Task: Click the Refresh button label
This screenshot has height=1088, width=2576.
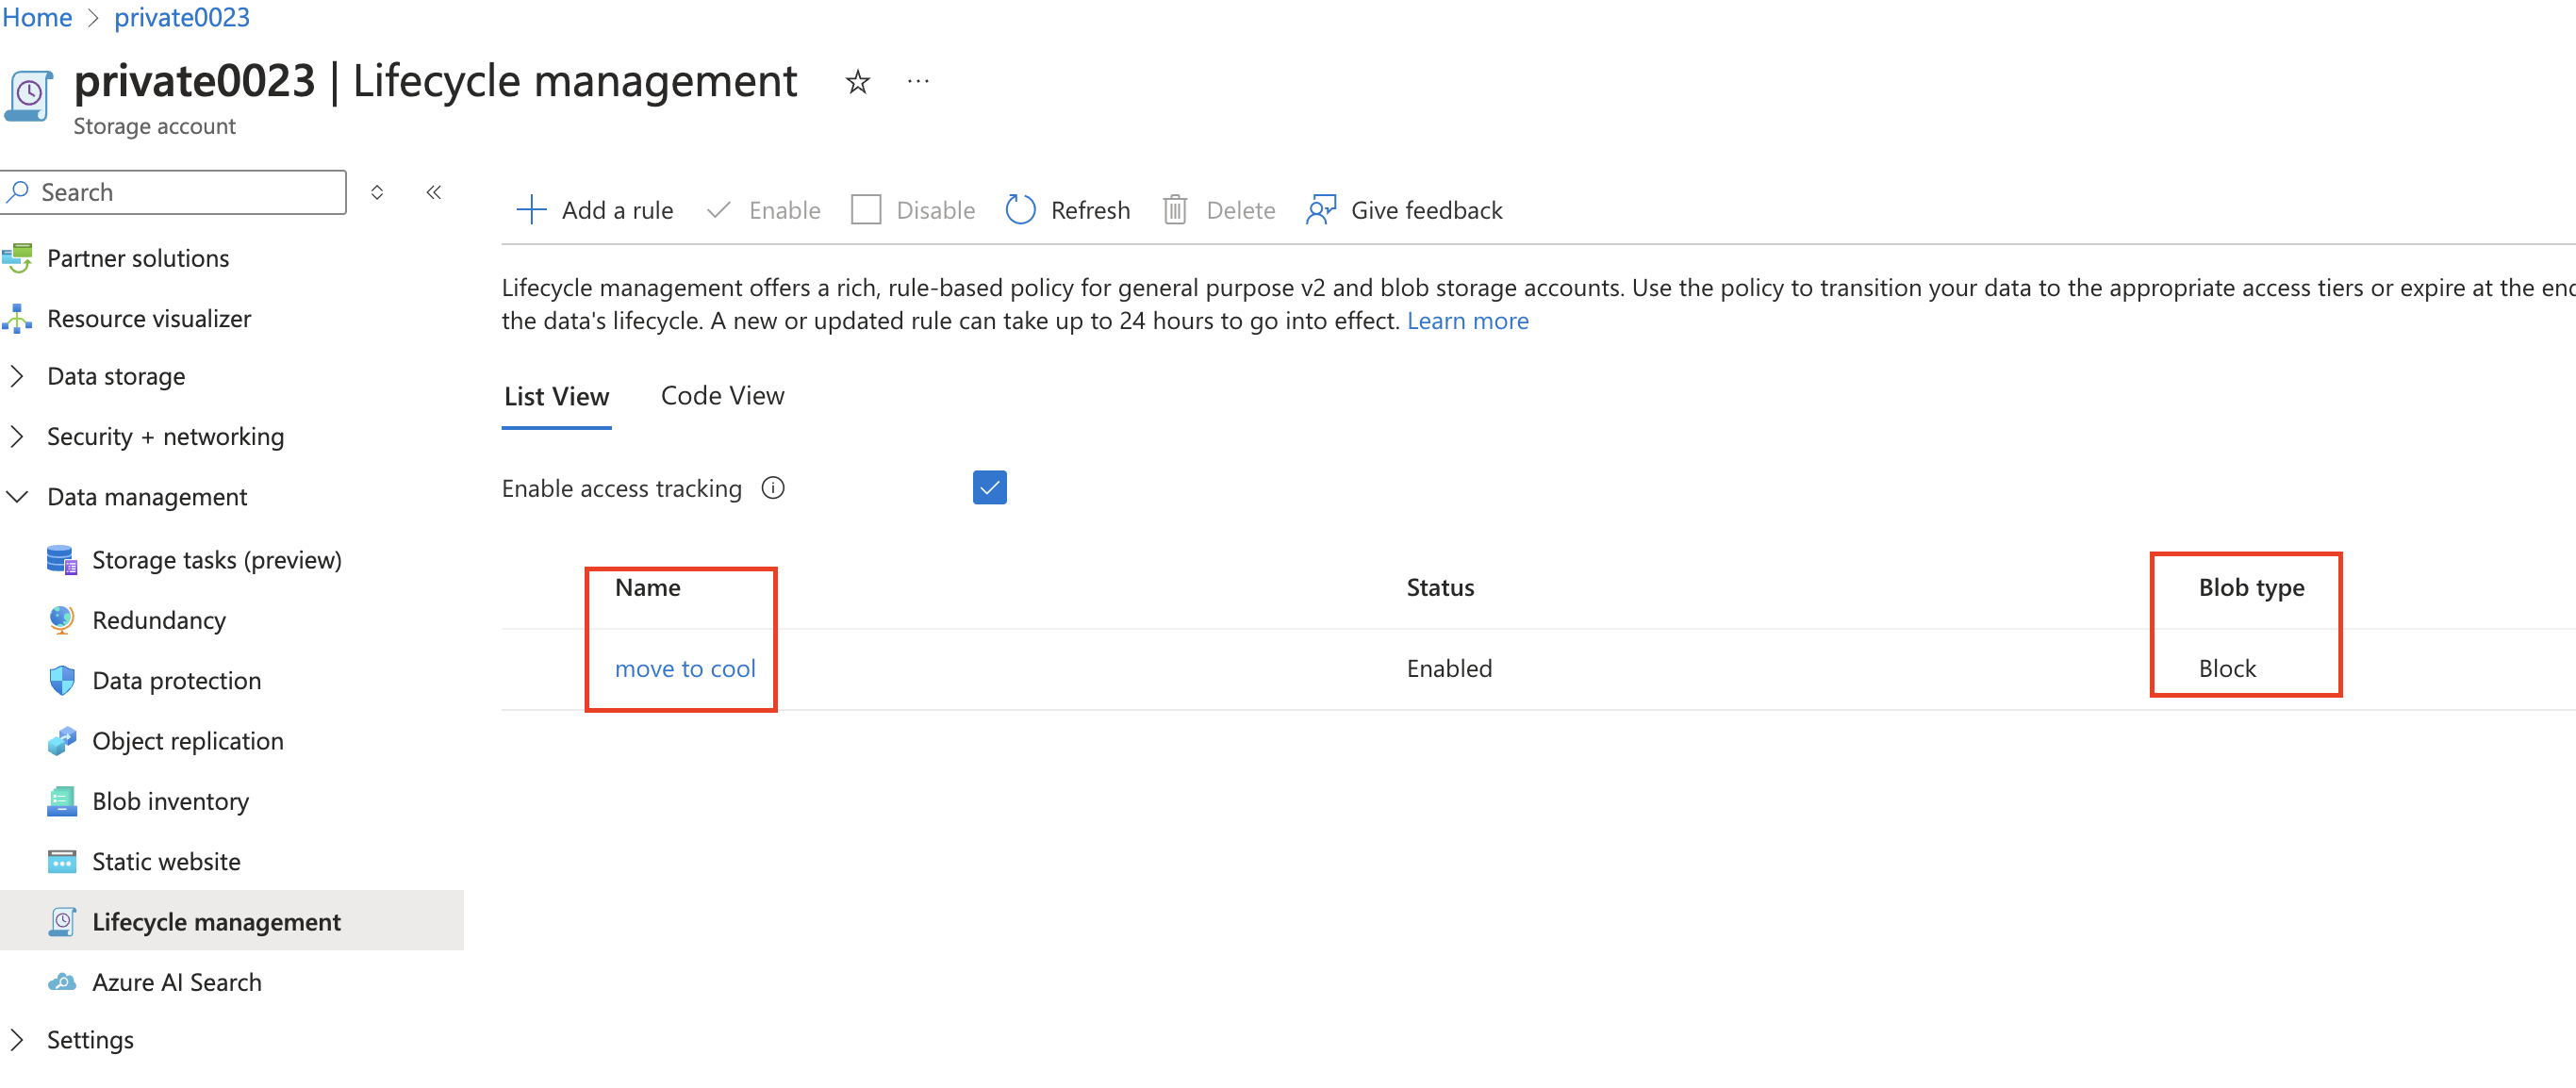Action: (1090, 210)
